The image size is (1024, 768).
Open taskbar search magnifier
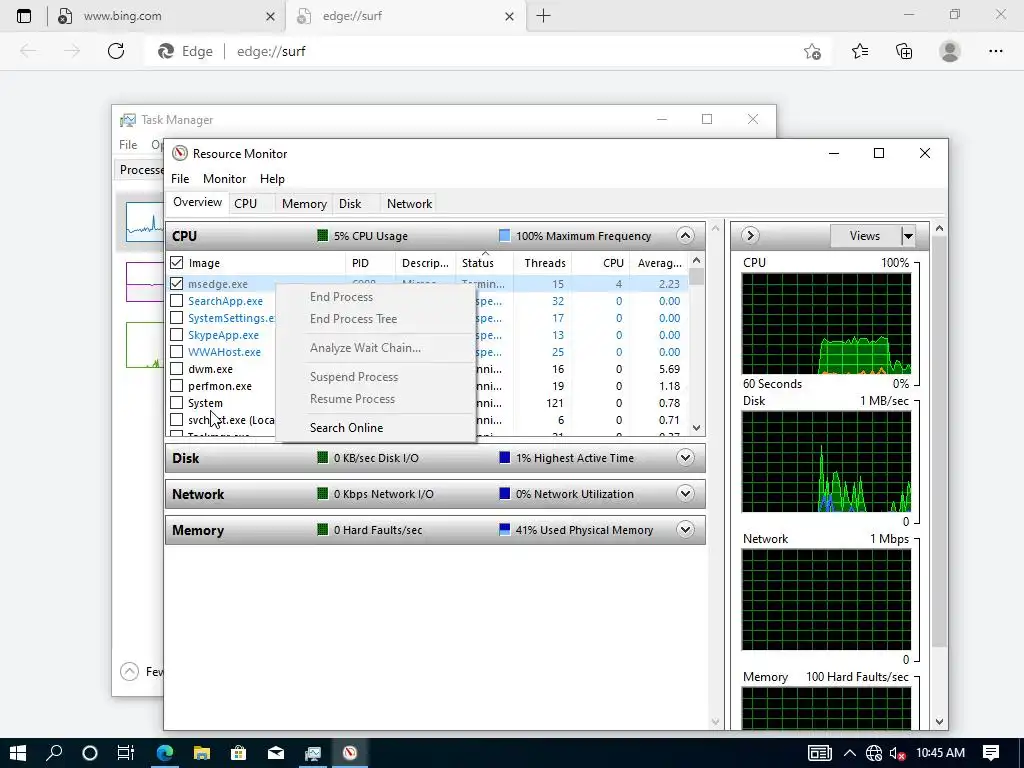pyautogui.click(x=54, y=753)
